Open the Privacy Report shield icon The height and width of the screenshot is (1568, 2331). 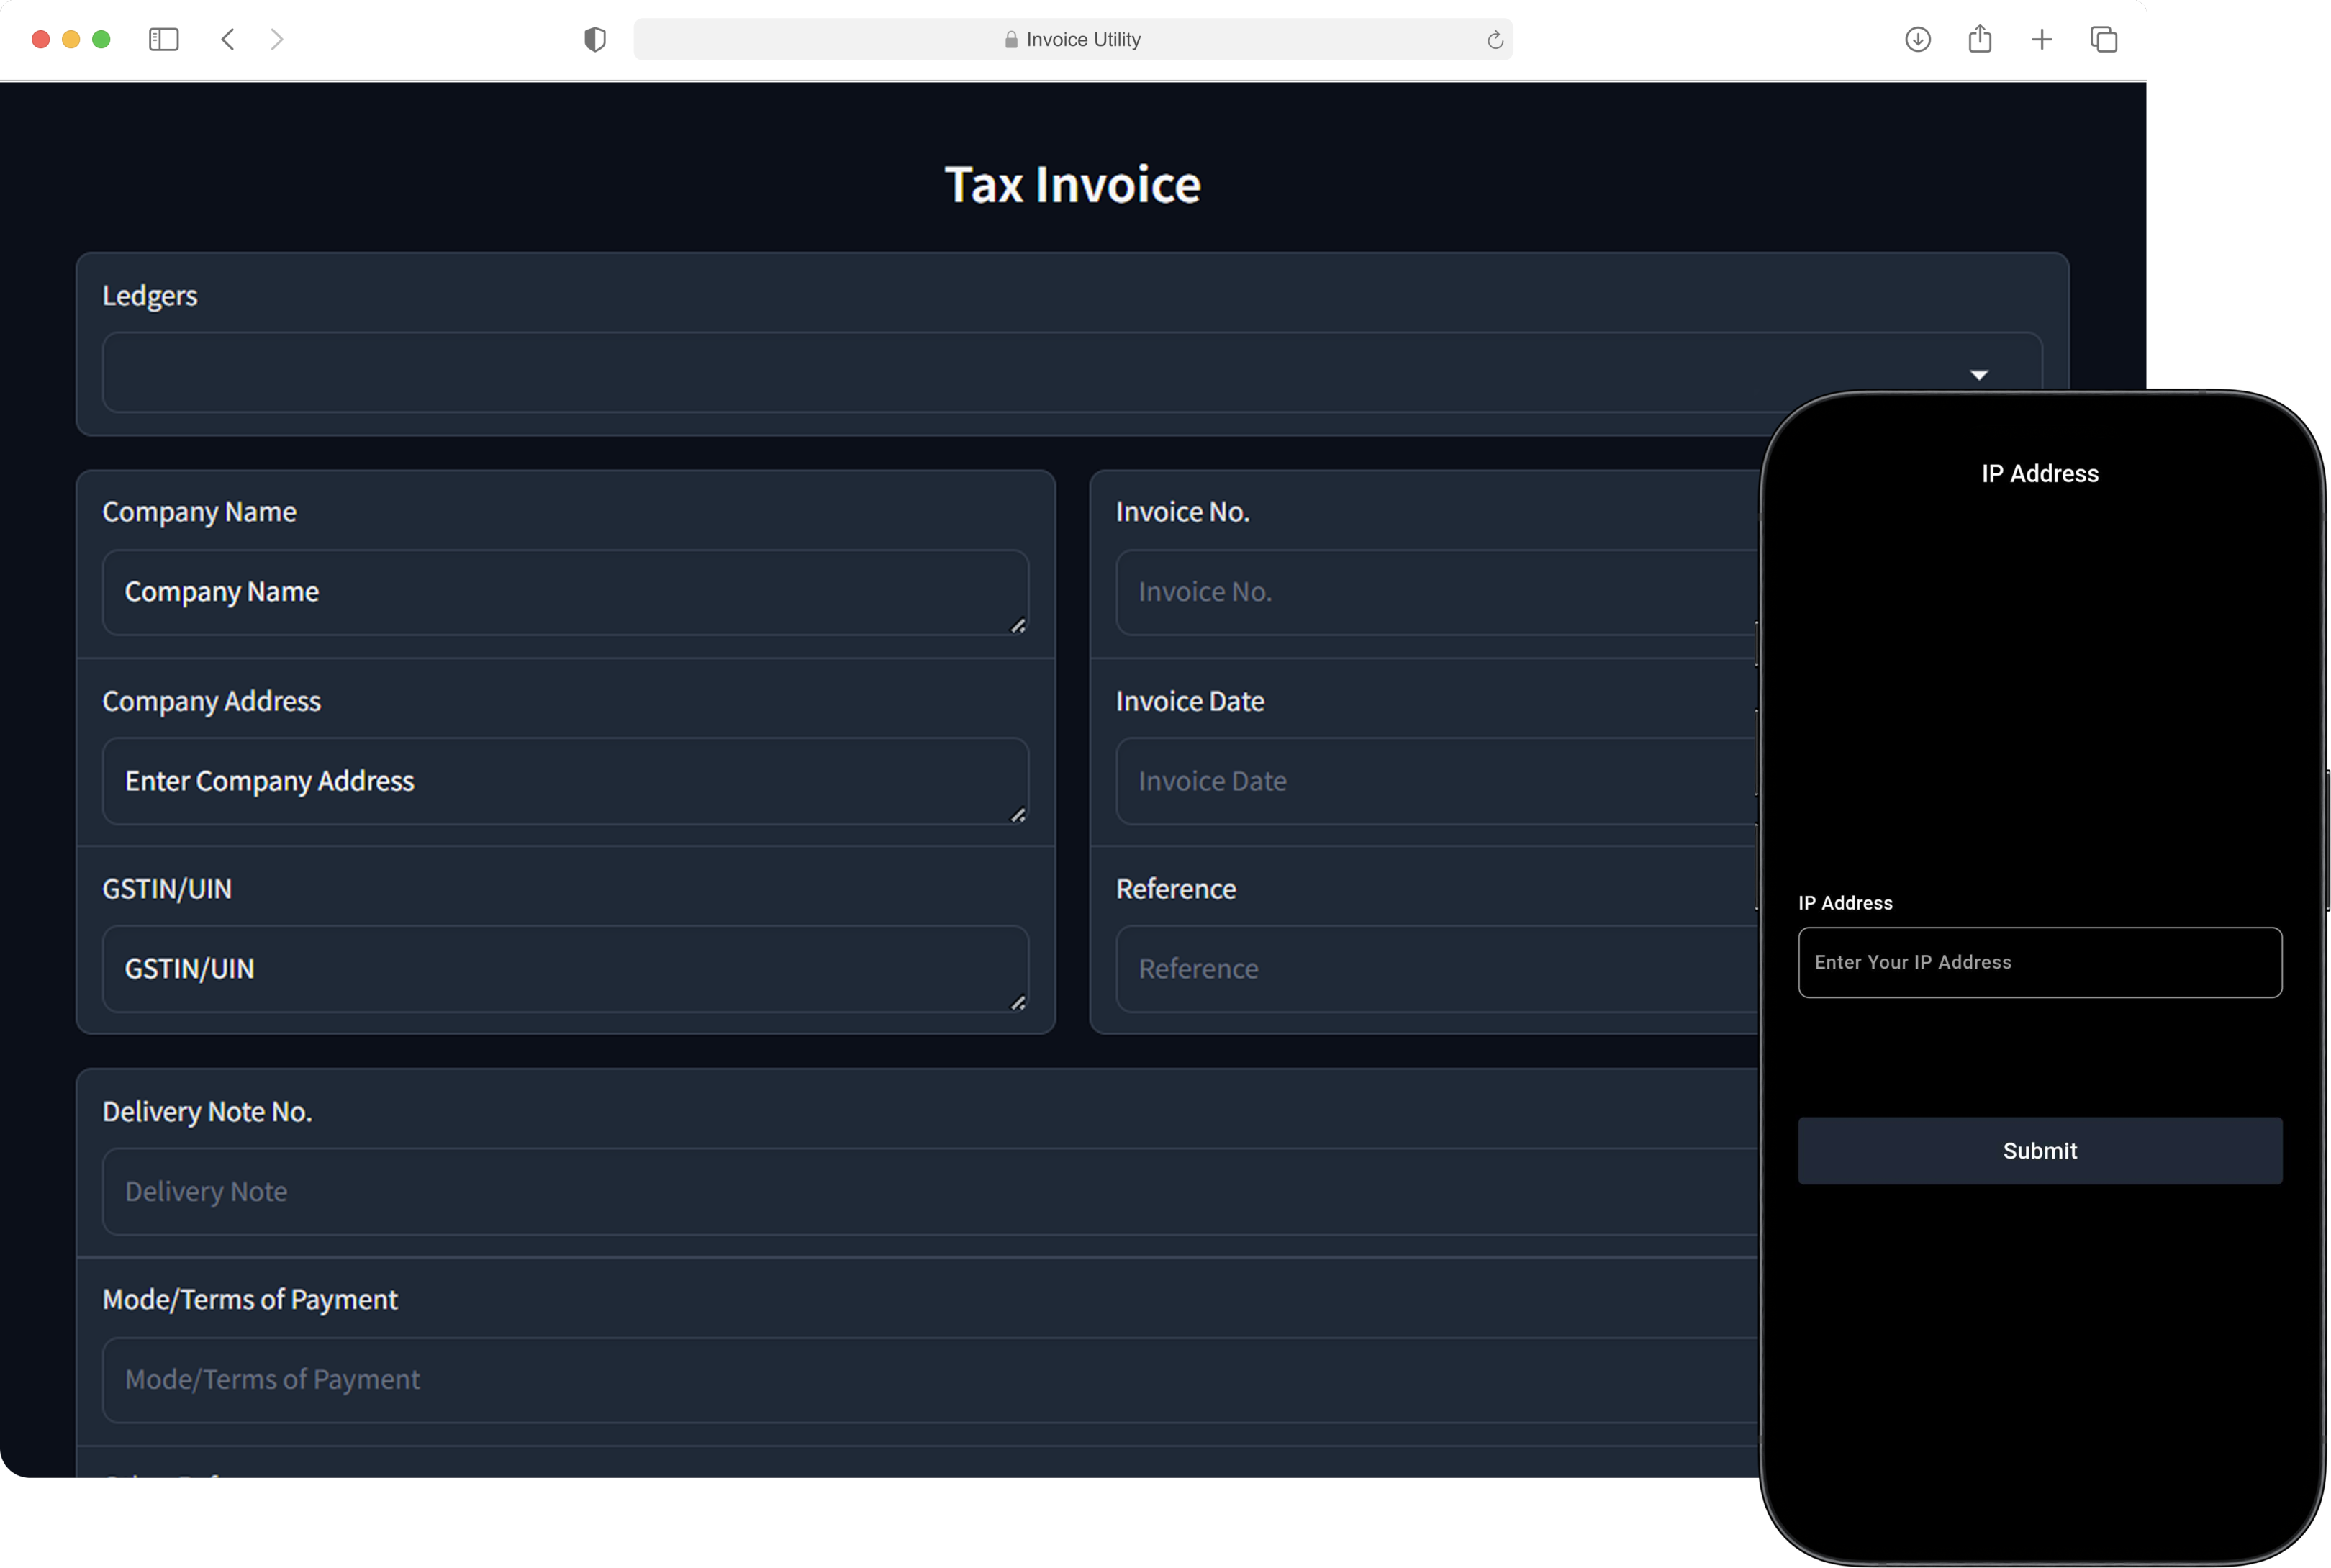tap(594, 39)
